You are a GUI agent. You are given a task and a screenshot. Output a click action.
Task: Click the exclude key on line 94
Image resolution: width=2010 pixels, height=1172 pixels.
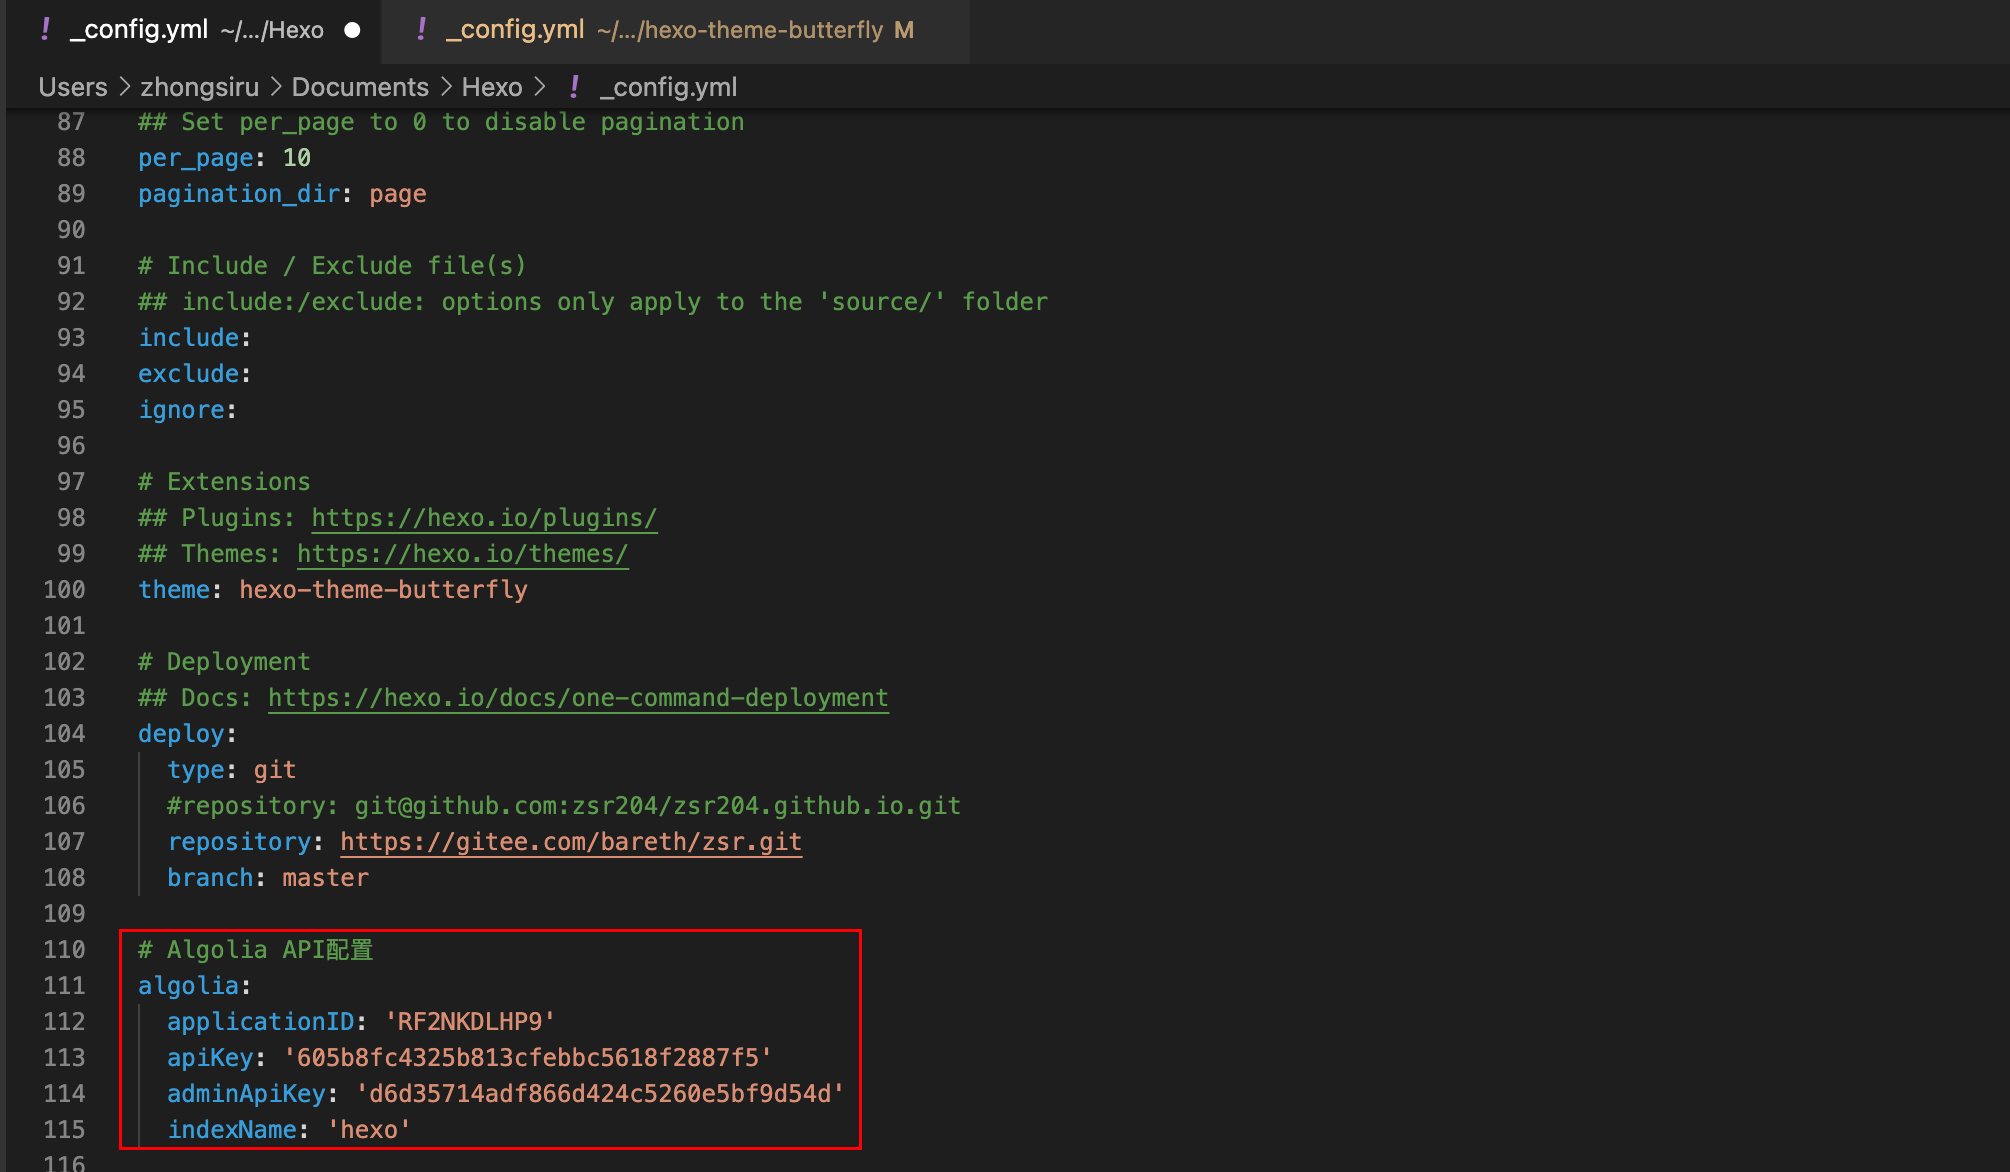[189, 374]
